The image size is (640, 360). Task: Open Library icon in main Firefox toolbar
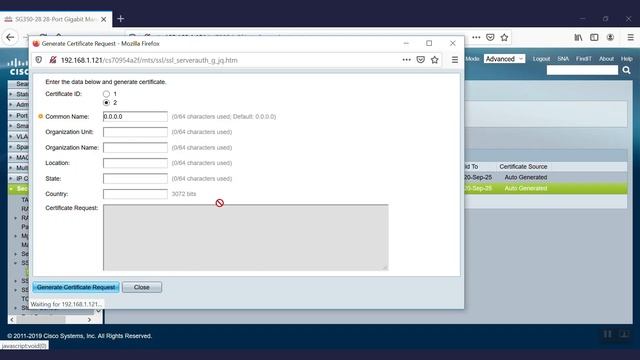point(578,38)
